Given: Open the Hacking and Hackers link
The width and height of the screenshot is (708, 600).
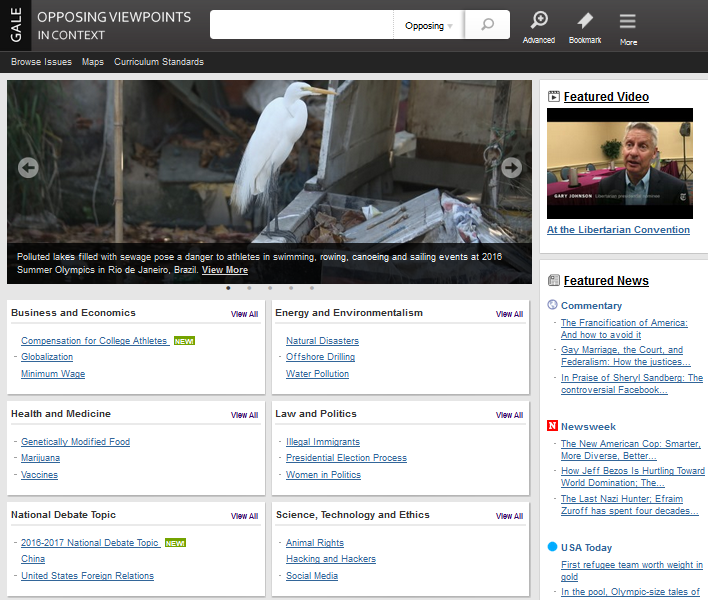Looking at the screenshot, I should pyautogui.click(x=331, y=559).
